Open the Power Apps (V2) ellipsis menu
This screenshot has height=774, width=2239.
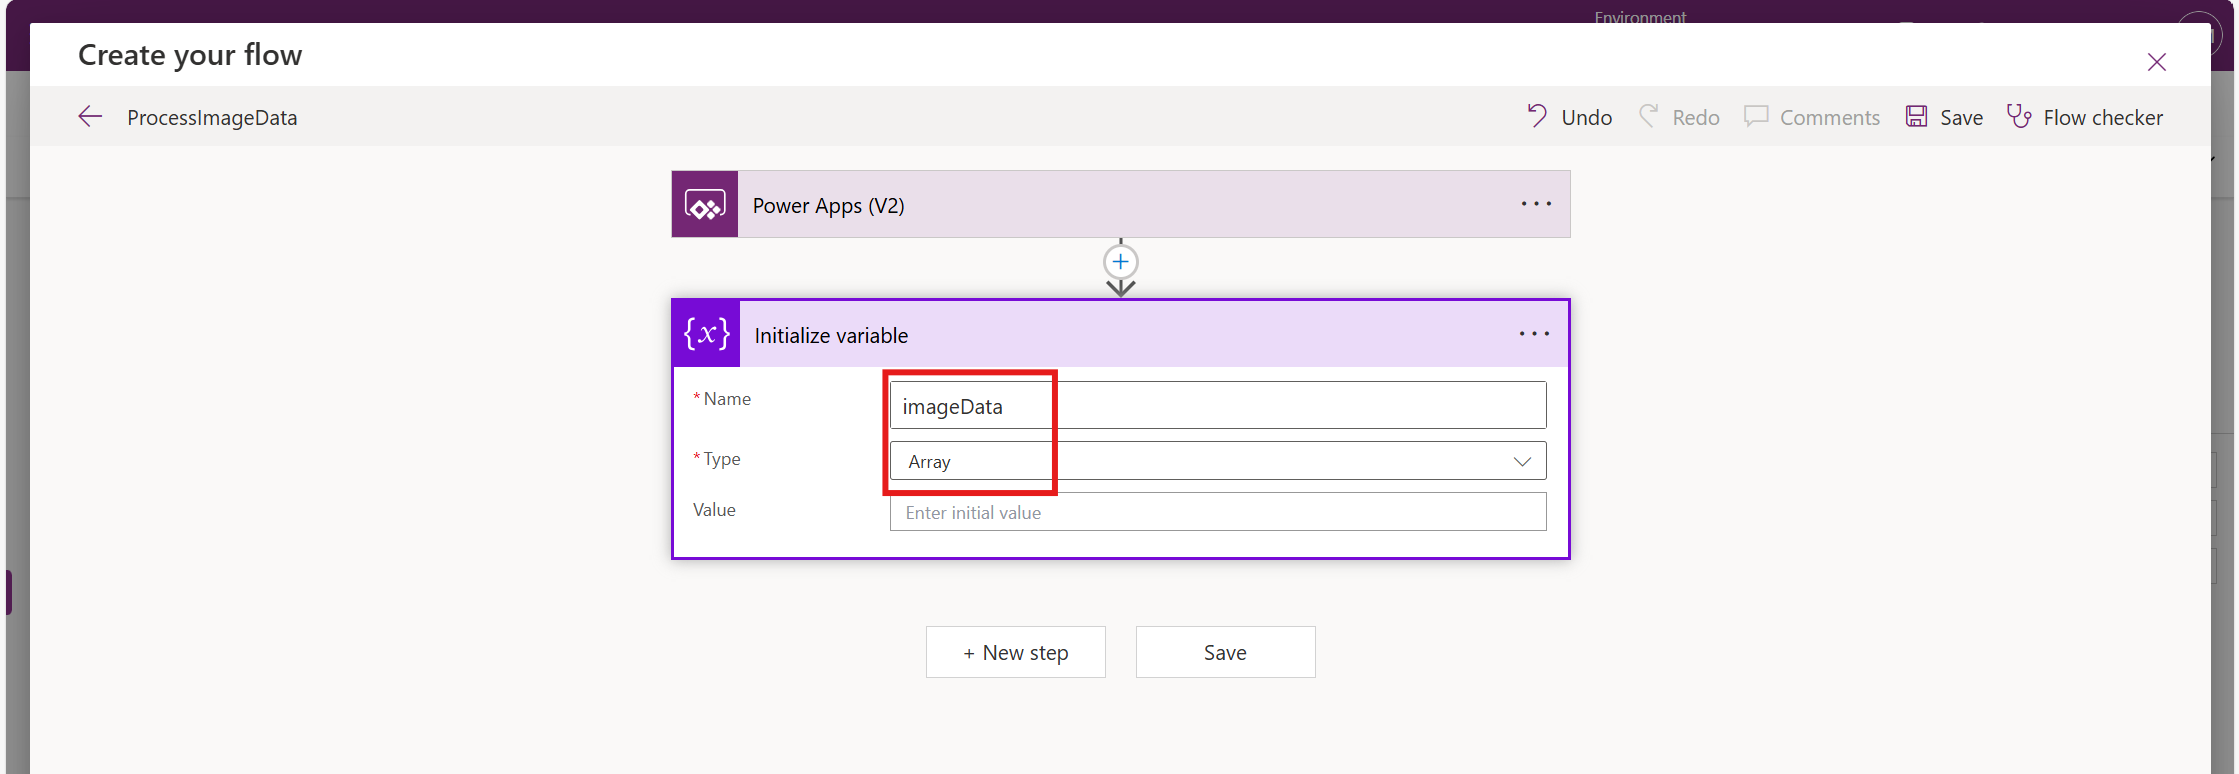point(1536,204)
